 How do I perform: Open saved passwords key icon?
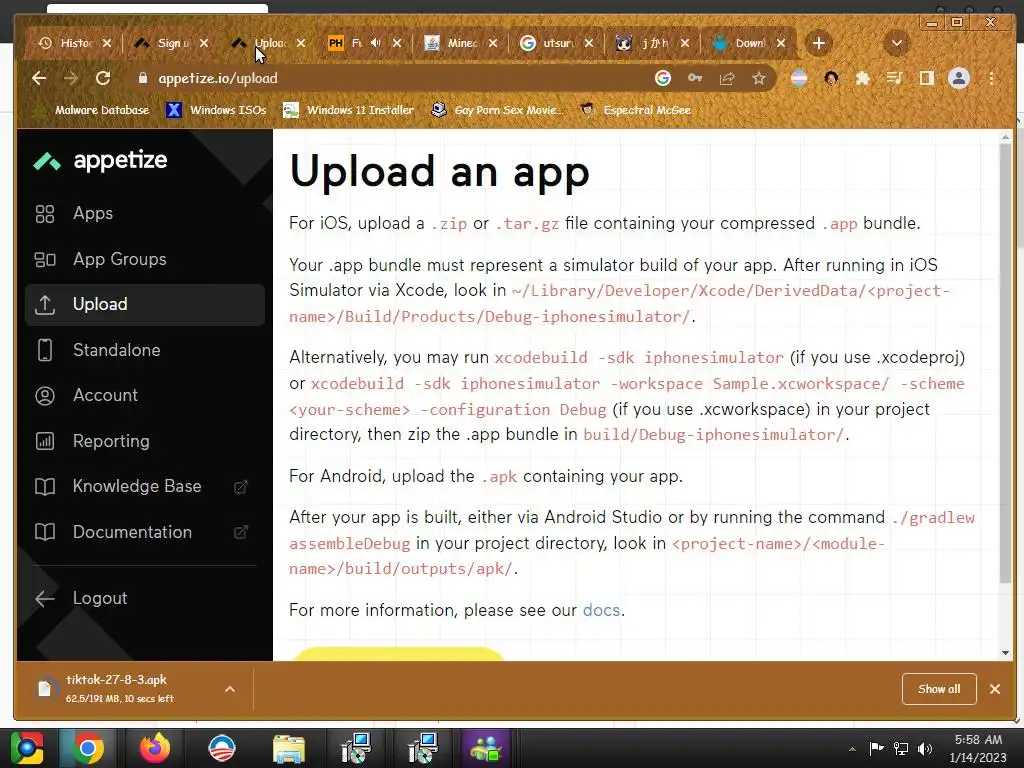[x=695, y=78]
